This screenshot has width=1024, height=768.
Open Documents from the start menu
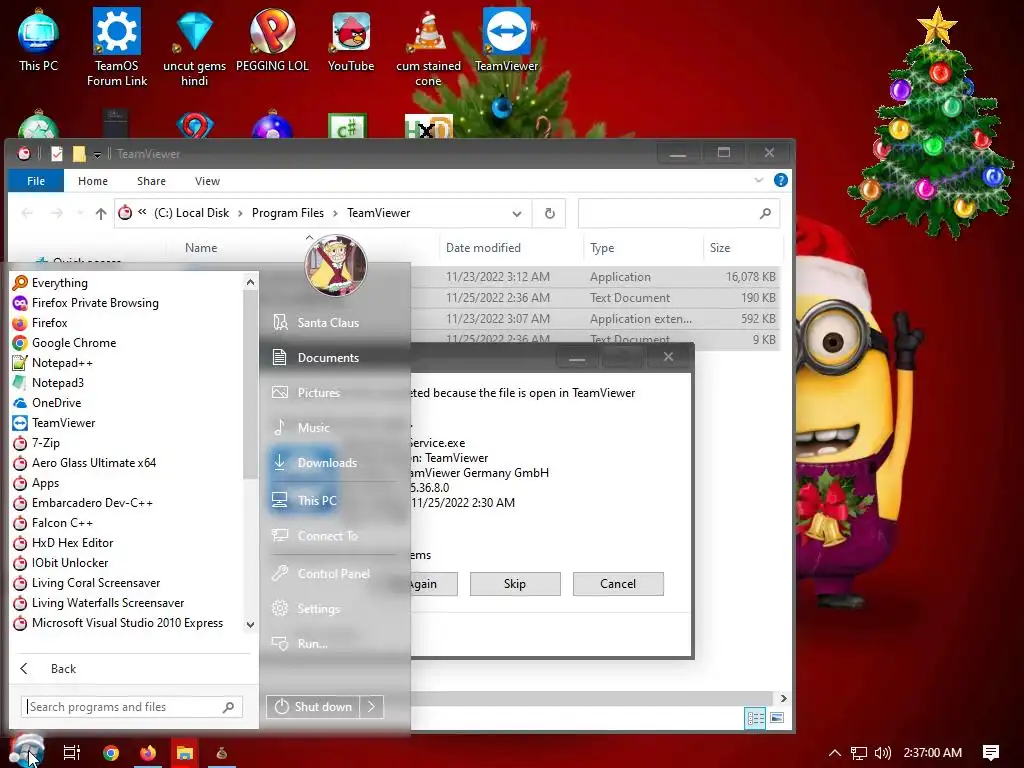pos(328,358)
